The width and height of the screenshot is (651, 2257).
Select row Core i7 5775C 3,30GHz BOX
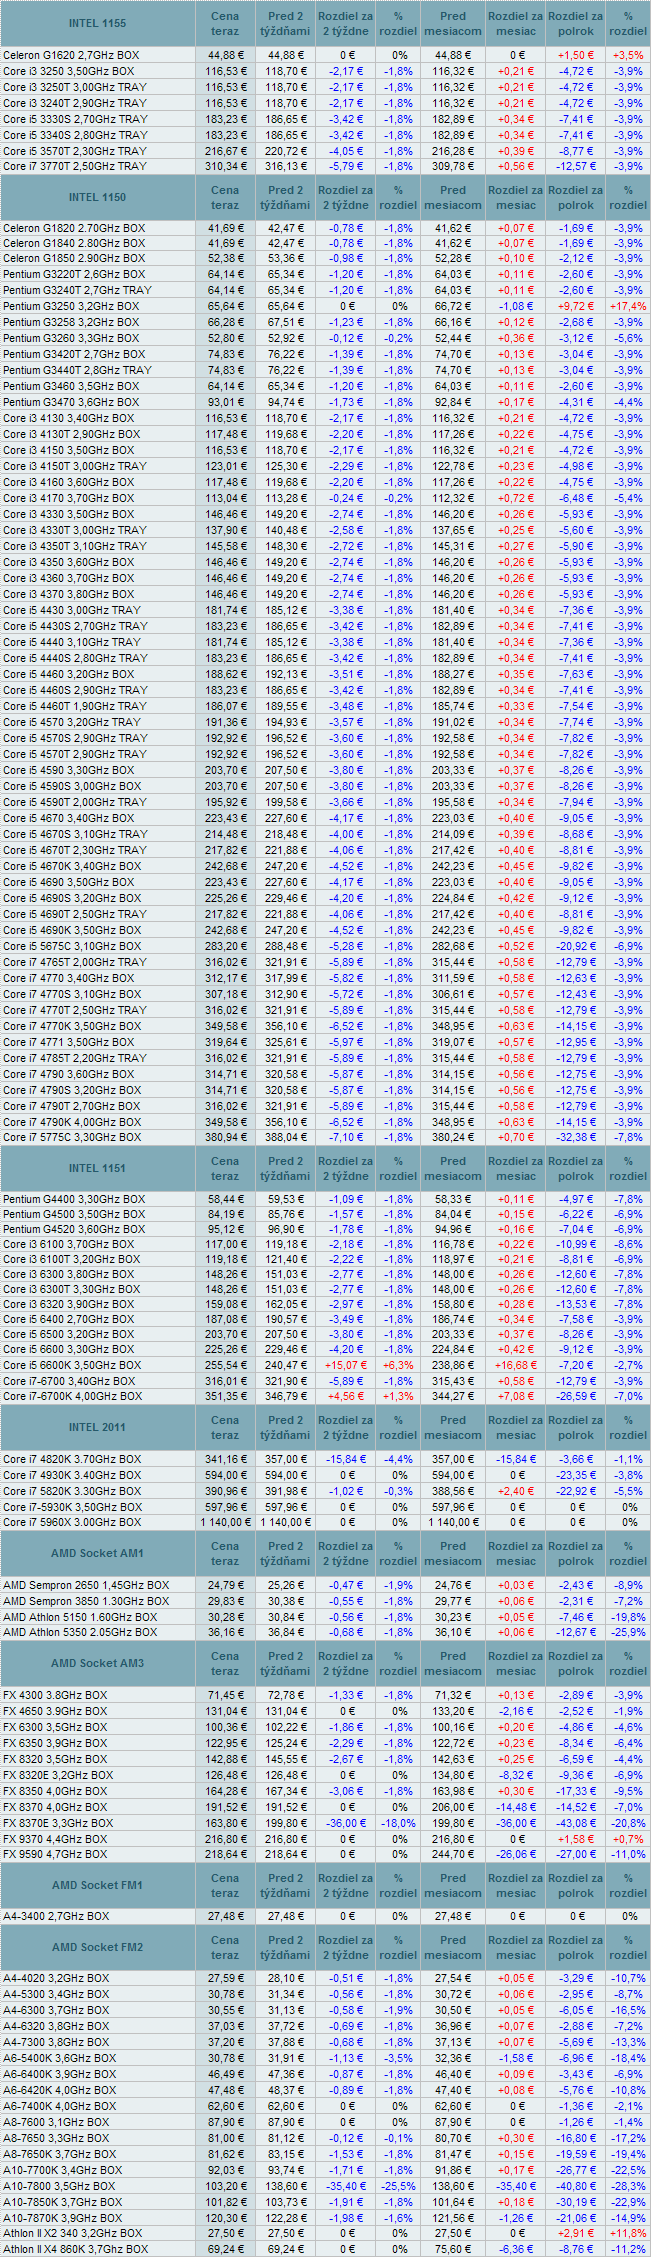[325, 1138]
